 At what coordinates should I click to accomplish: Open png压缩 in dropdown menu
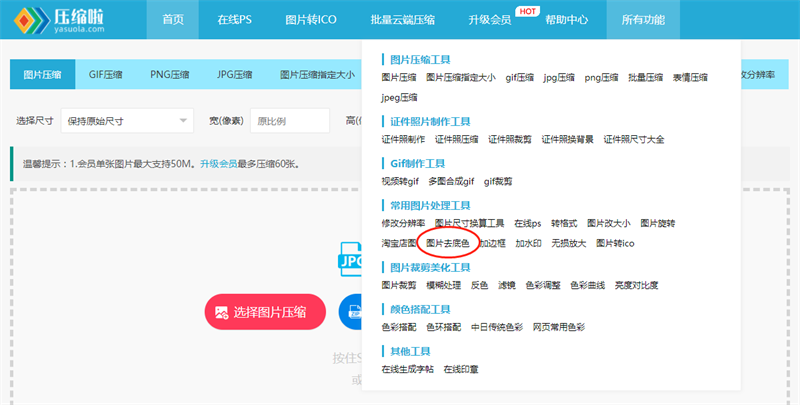click(x=601, y=78)
